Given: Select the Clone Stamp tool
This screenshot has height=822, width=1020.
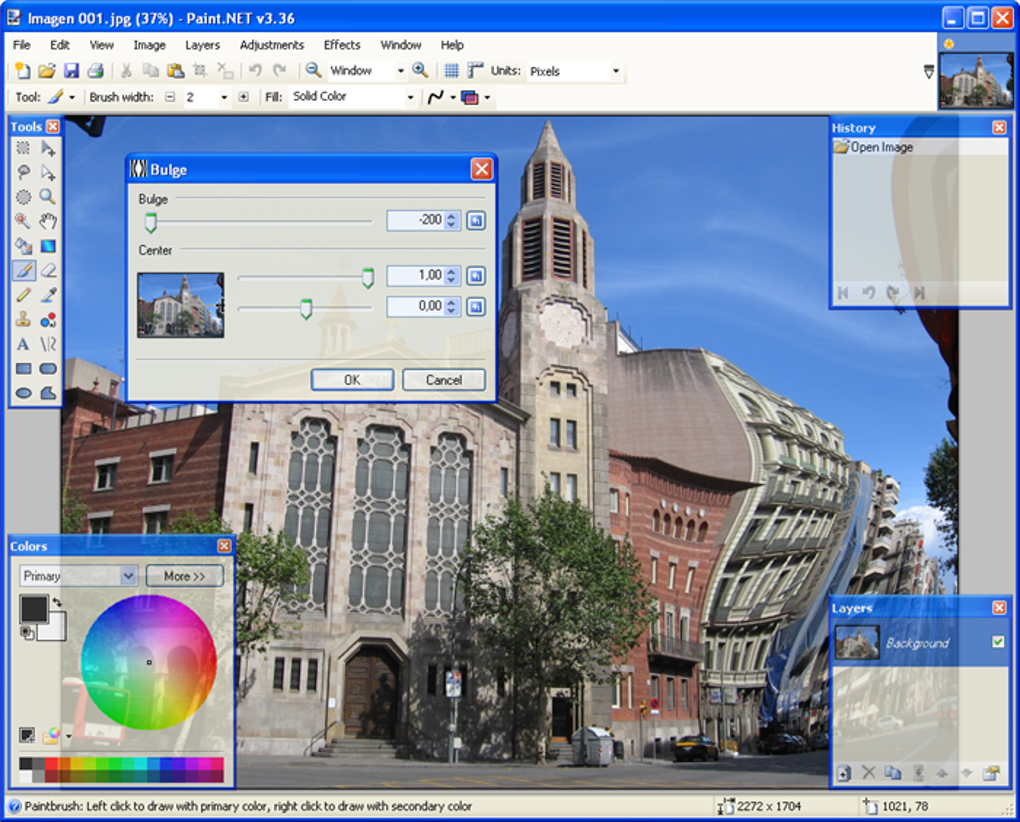Looking at the screenshot, I should tap(23, 319).
